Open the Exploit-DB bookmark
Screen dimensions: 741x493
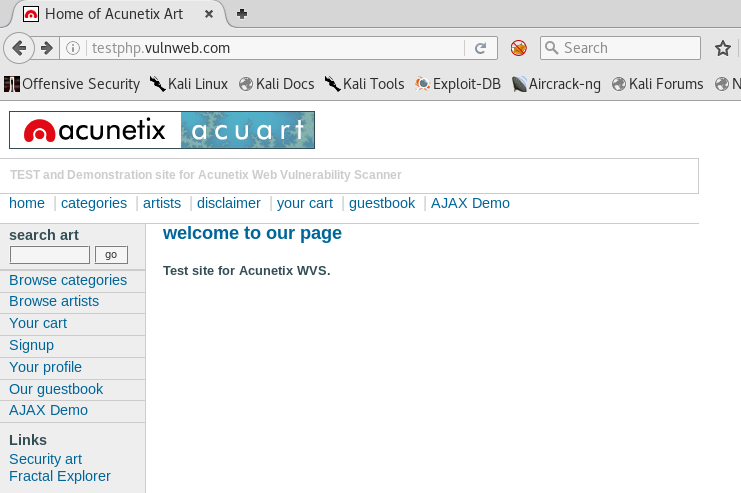click(x=457, y=84)
